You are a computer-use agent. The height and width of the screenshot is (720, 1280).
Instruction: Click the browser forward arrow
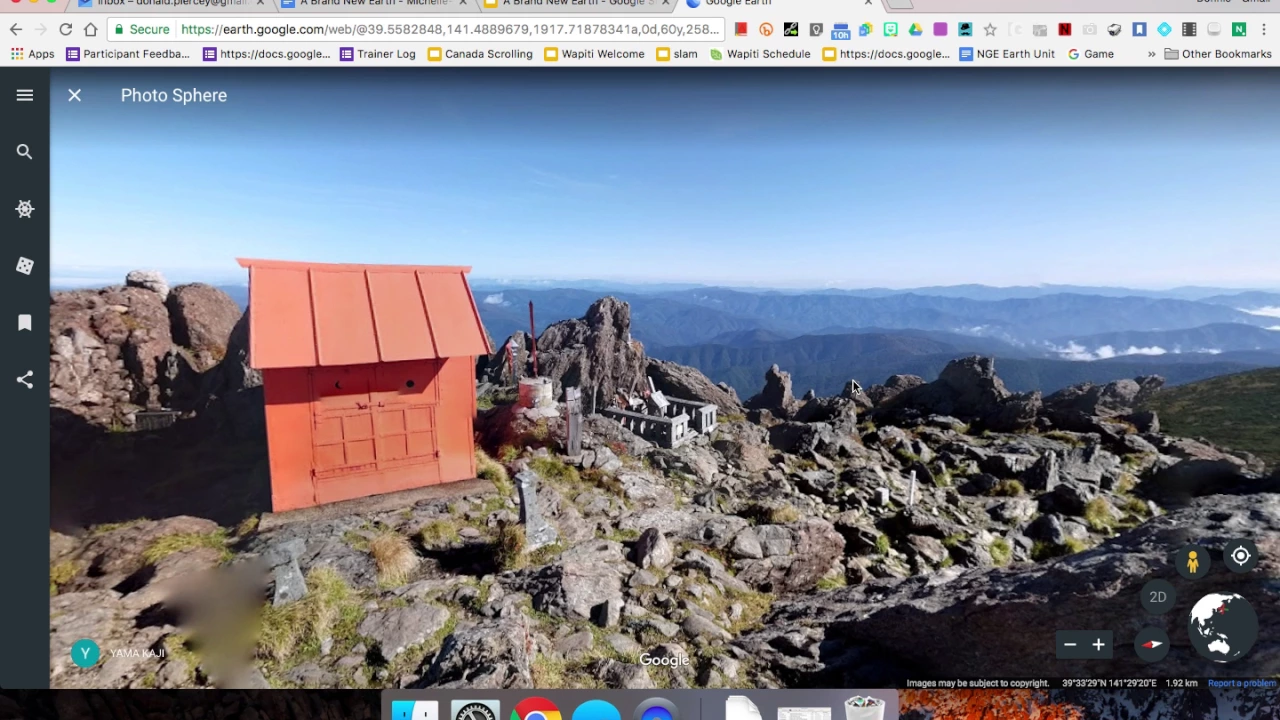tap(41, 29)
